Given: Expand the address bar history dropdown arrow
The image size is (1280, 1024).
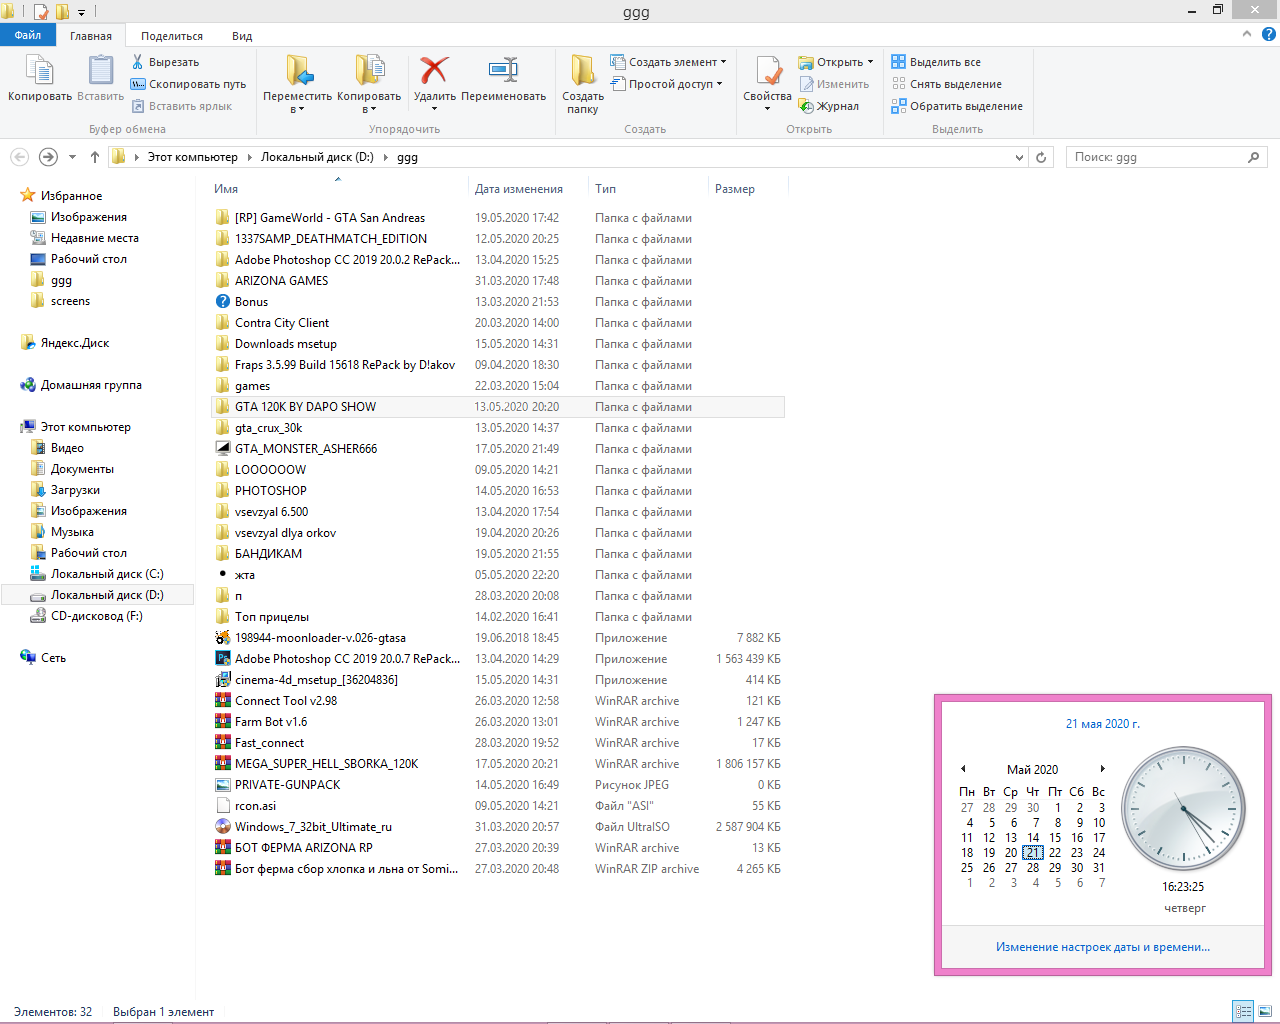Looking at the screenshot, I should coord(1019,157).
